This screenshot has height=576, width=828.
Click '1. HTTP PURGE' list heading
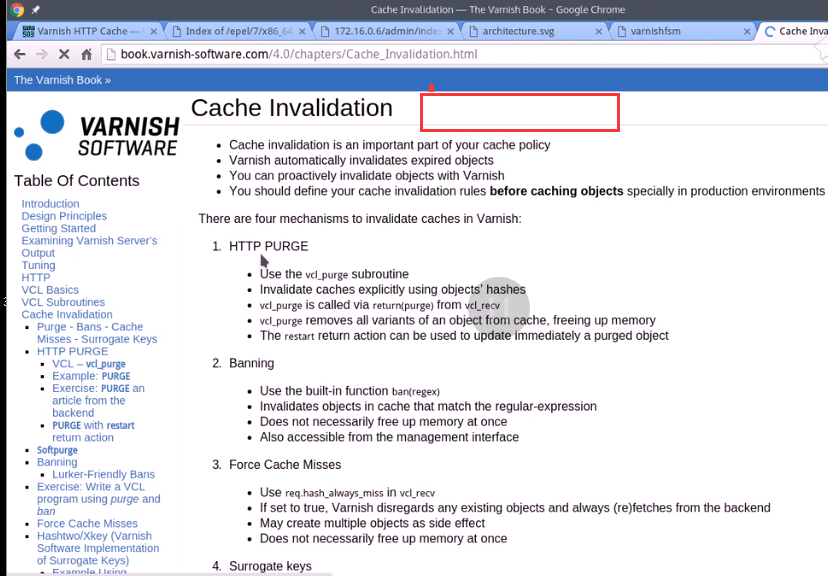click(268, 246)
